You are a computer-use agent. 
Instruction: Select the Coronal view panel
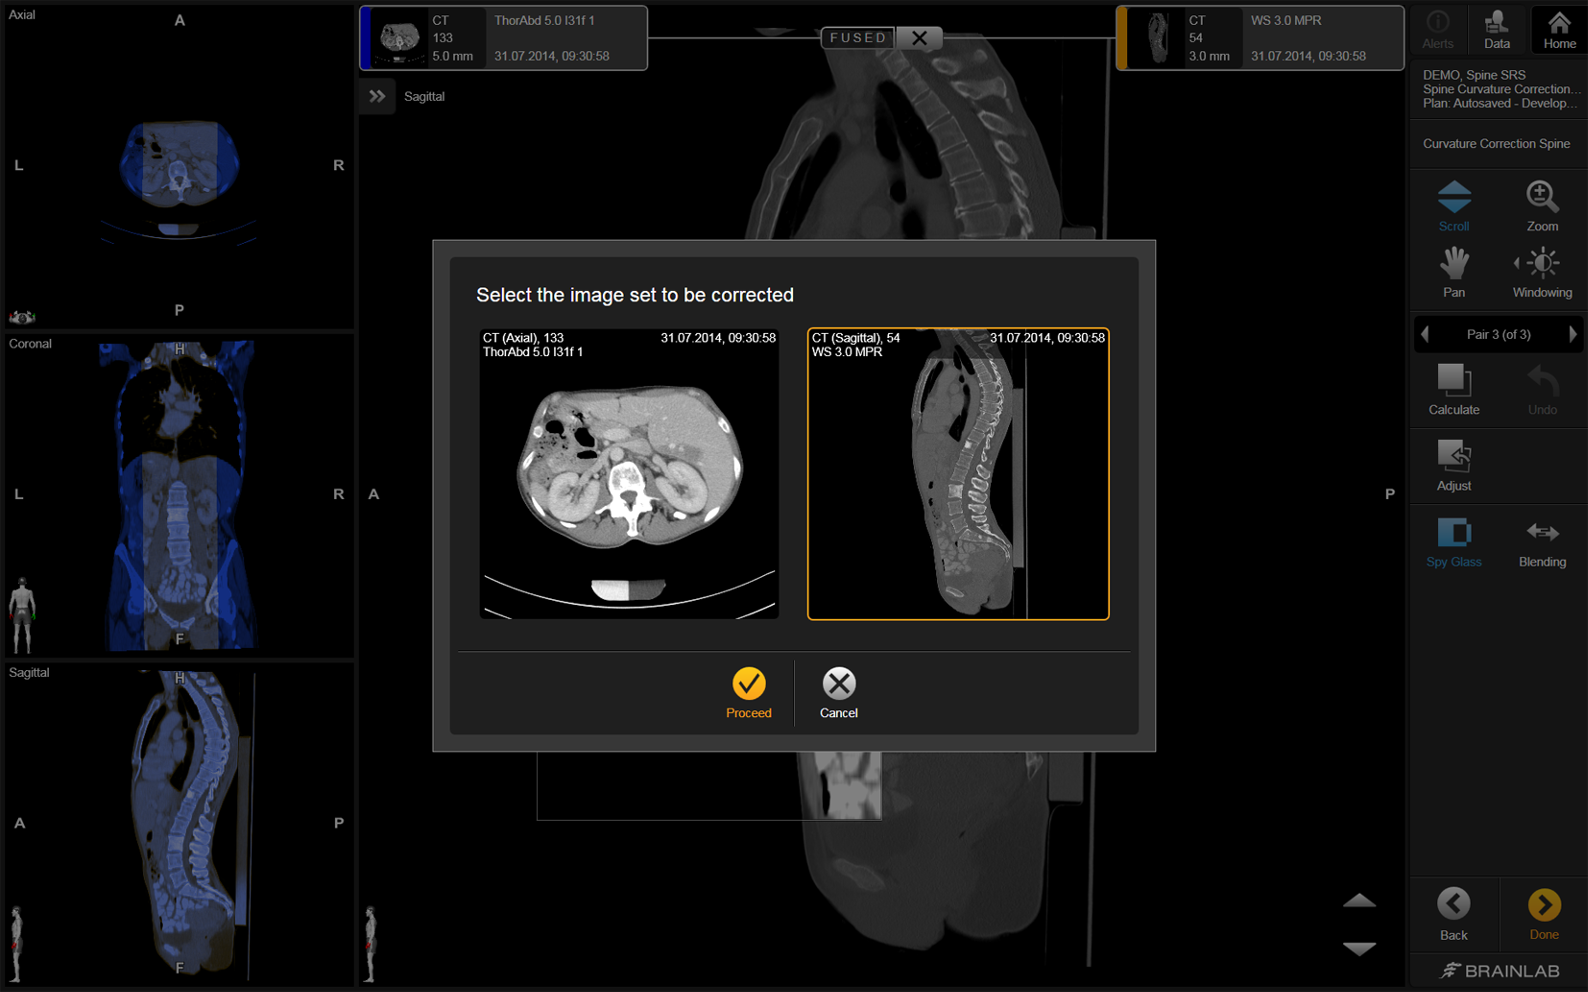(x=179, y=495)
